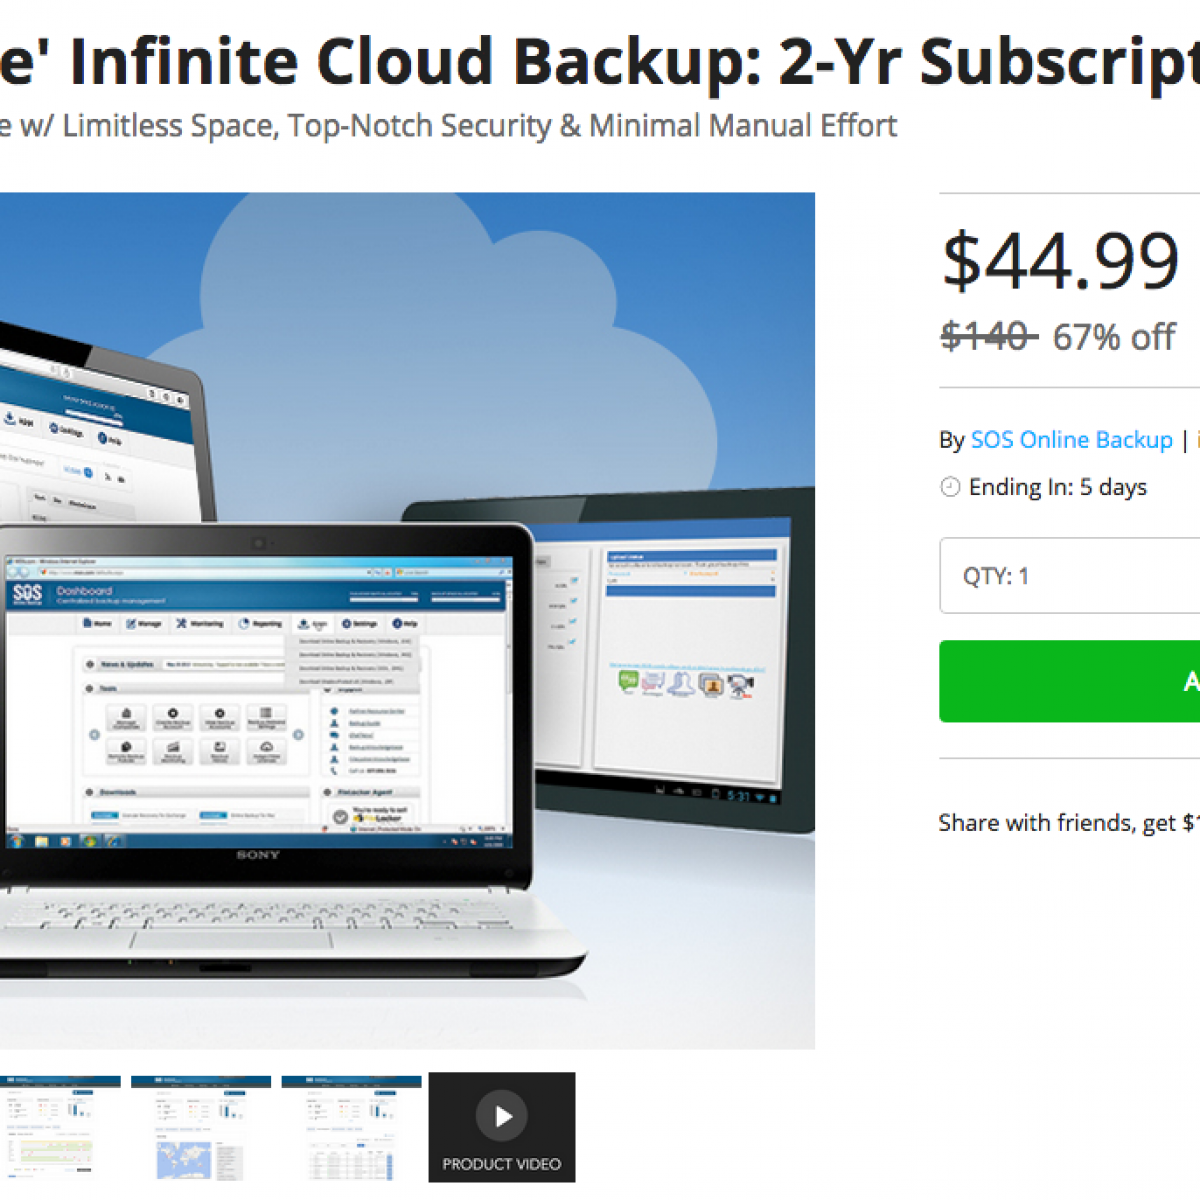
Task: Click the SONY logo on the laptop
Action: [258, 855]
